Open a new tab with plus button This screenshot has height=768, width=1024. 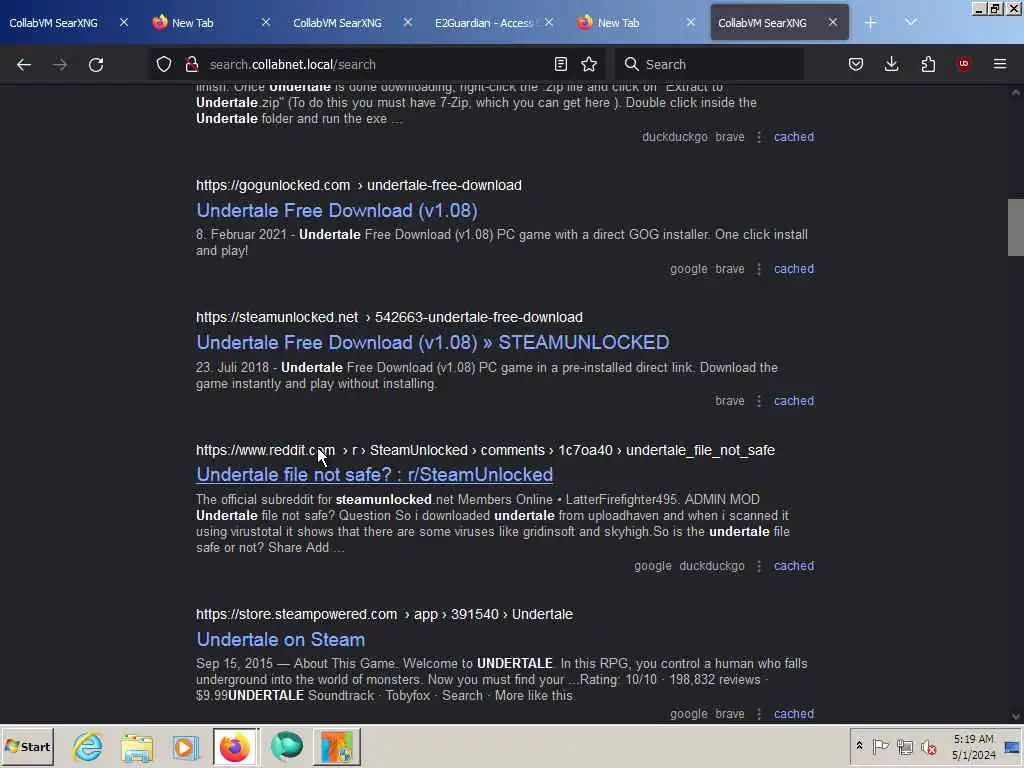(x=870, y=23)
